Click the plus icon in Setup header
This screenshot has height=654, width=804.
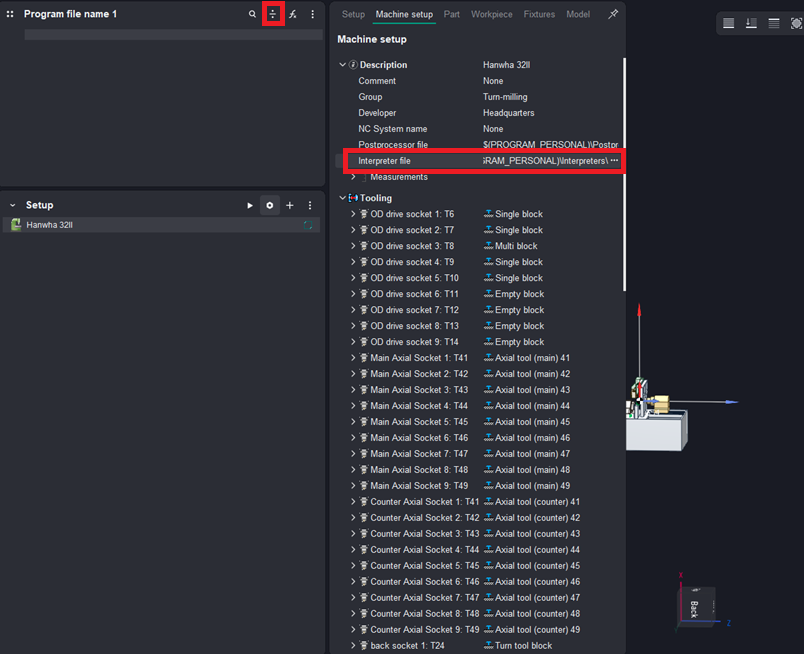(x=290, y=205)
